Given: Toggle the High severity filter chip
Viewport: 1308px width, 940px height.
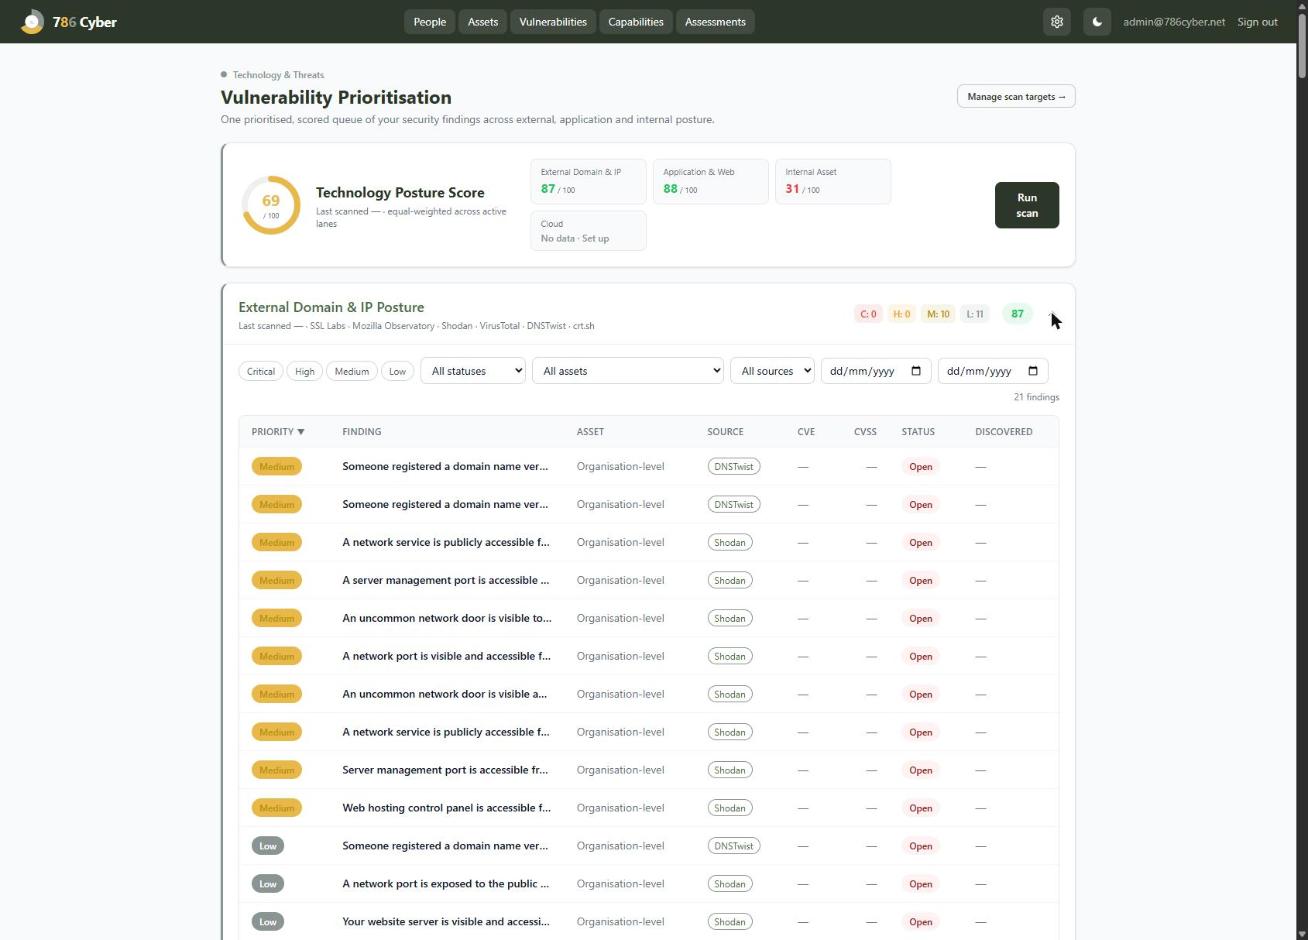Looking at the screenshot, I should coord(305,371).
